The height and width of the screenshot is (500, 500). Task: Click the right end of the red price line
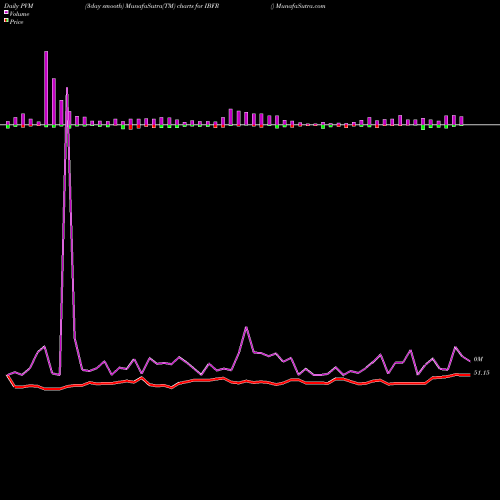[x=469, y=375]
